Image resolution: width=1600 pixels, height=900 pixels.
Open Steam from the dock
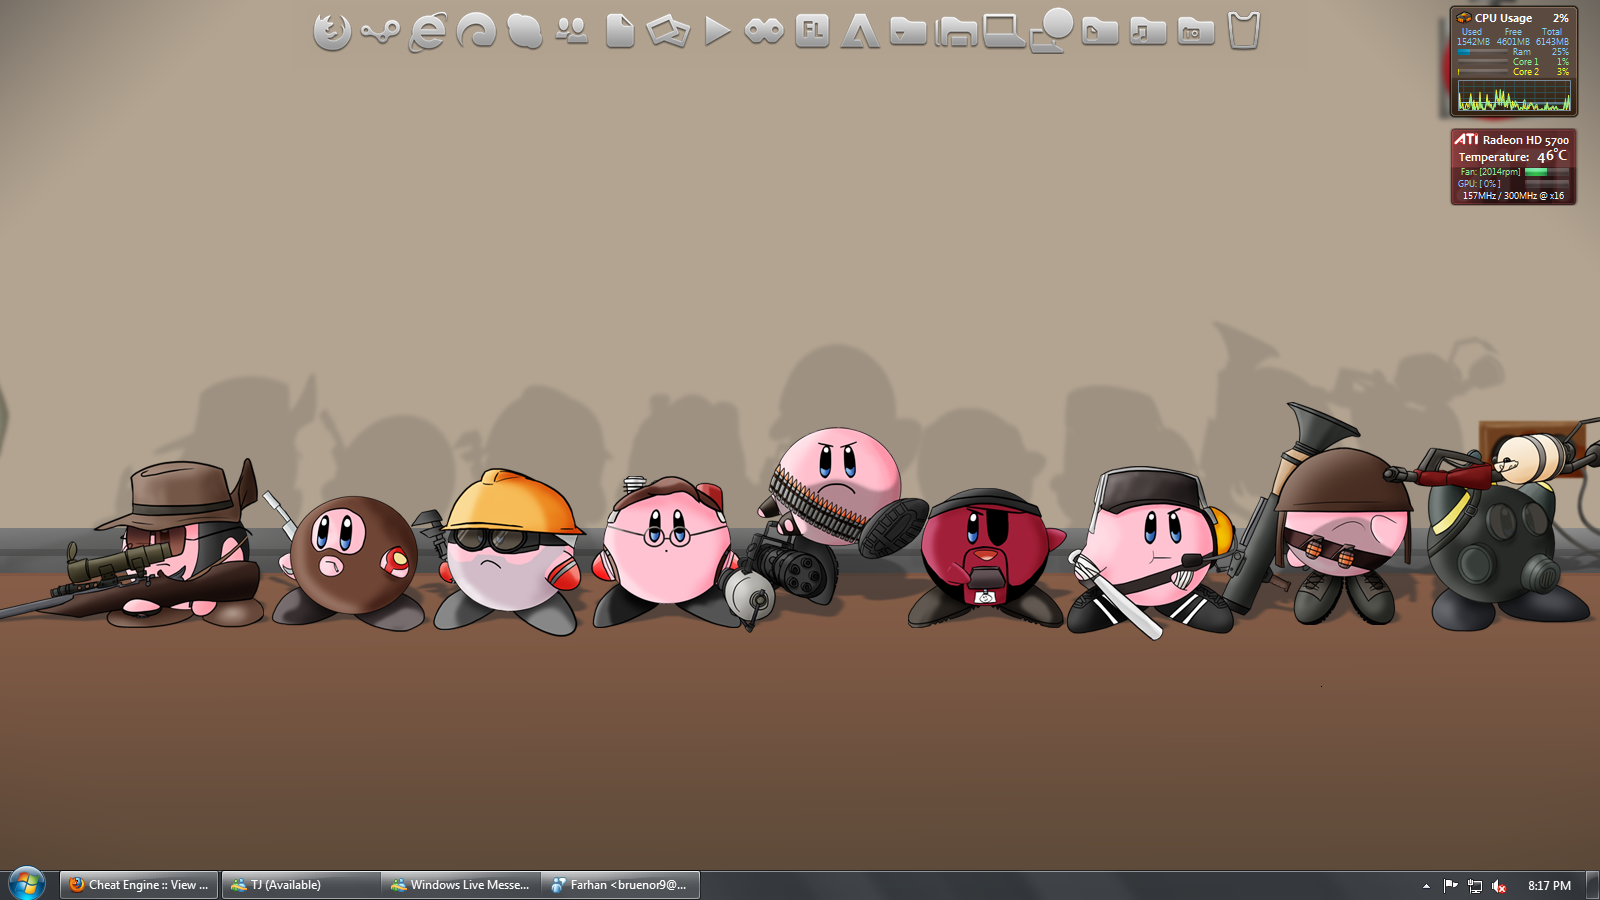[x=380, y=32]
